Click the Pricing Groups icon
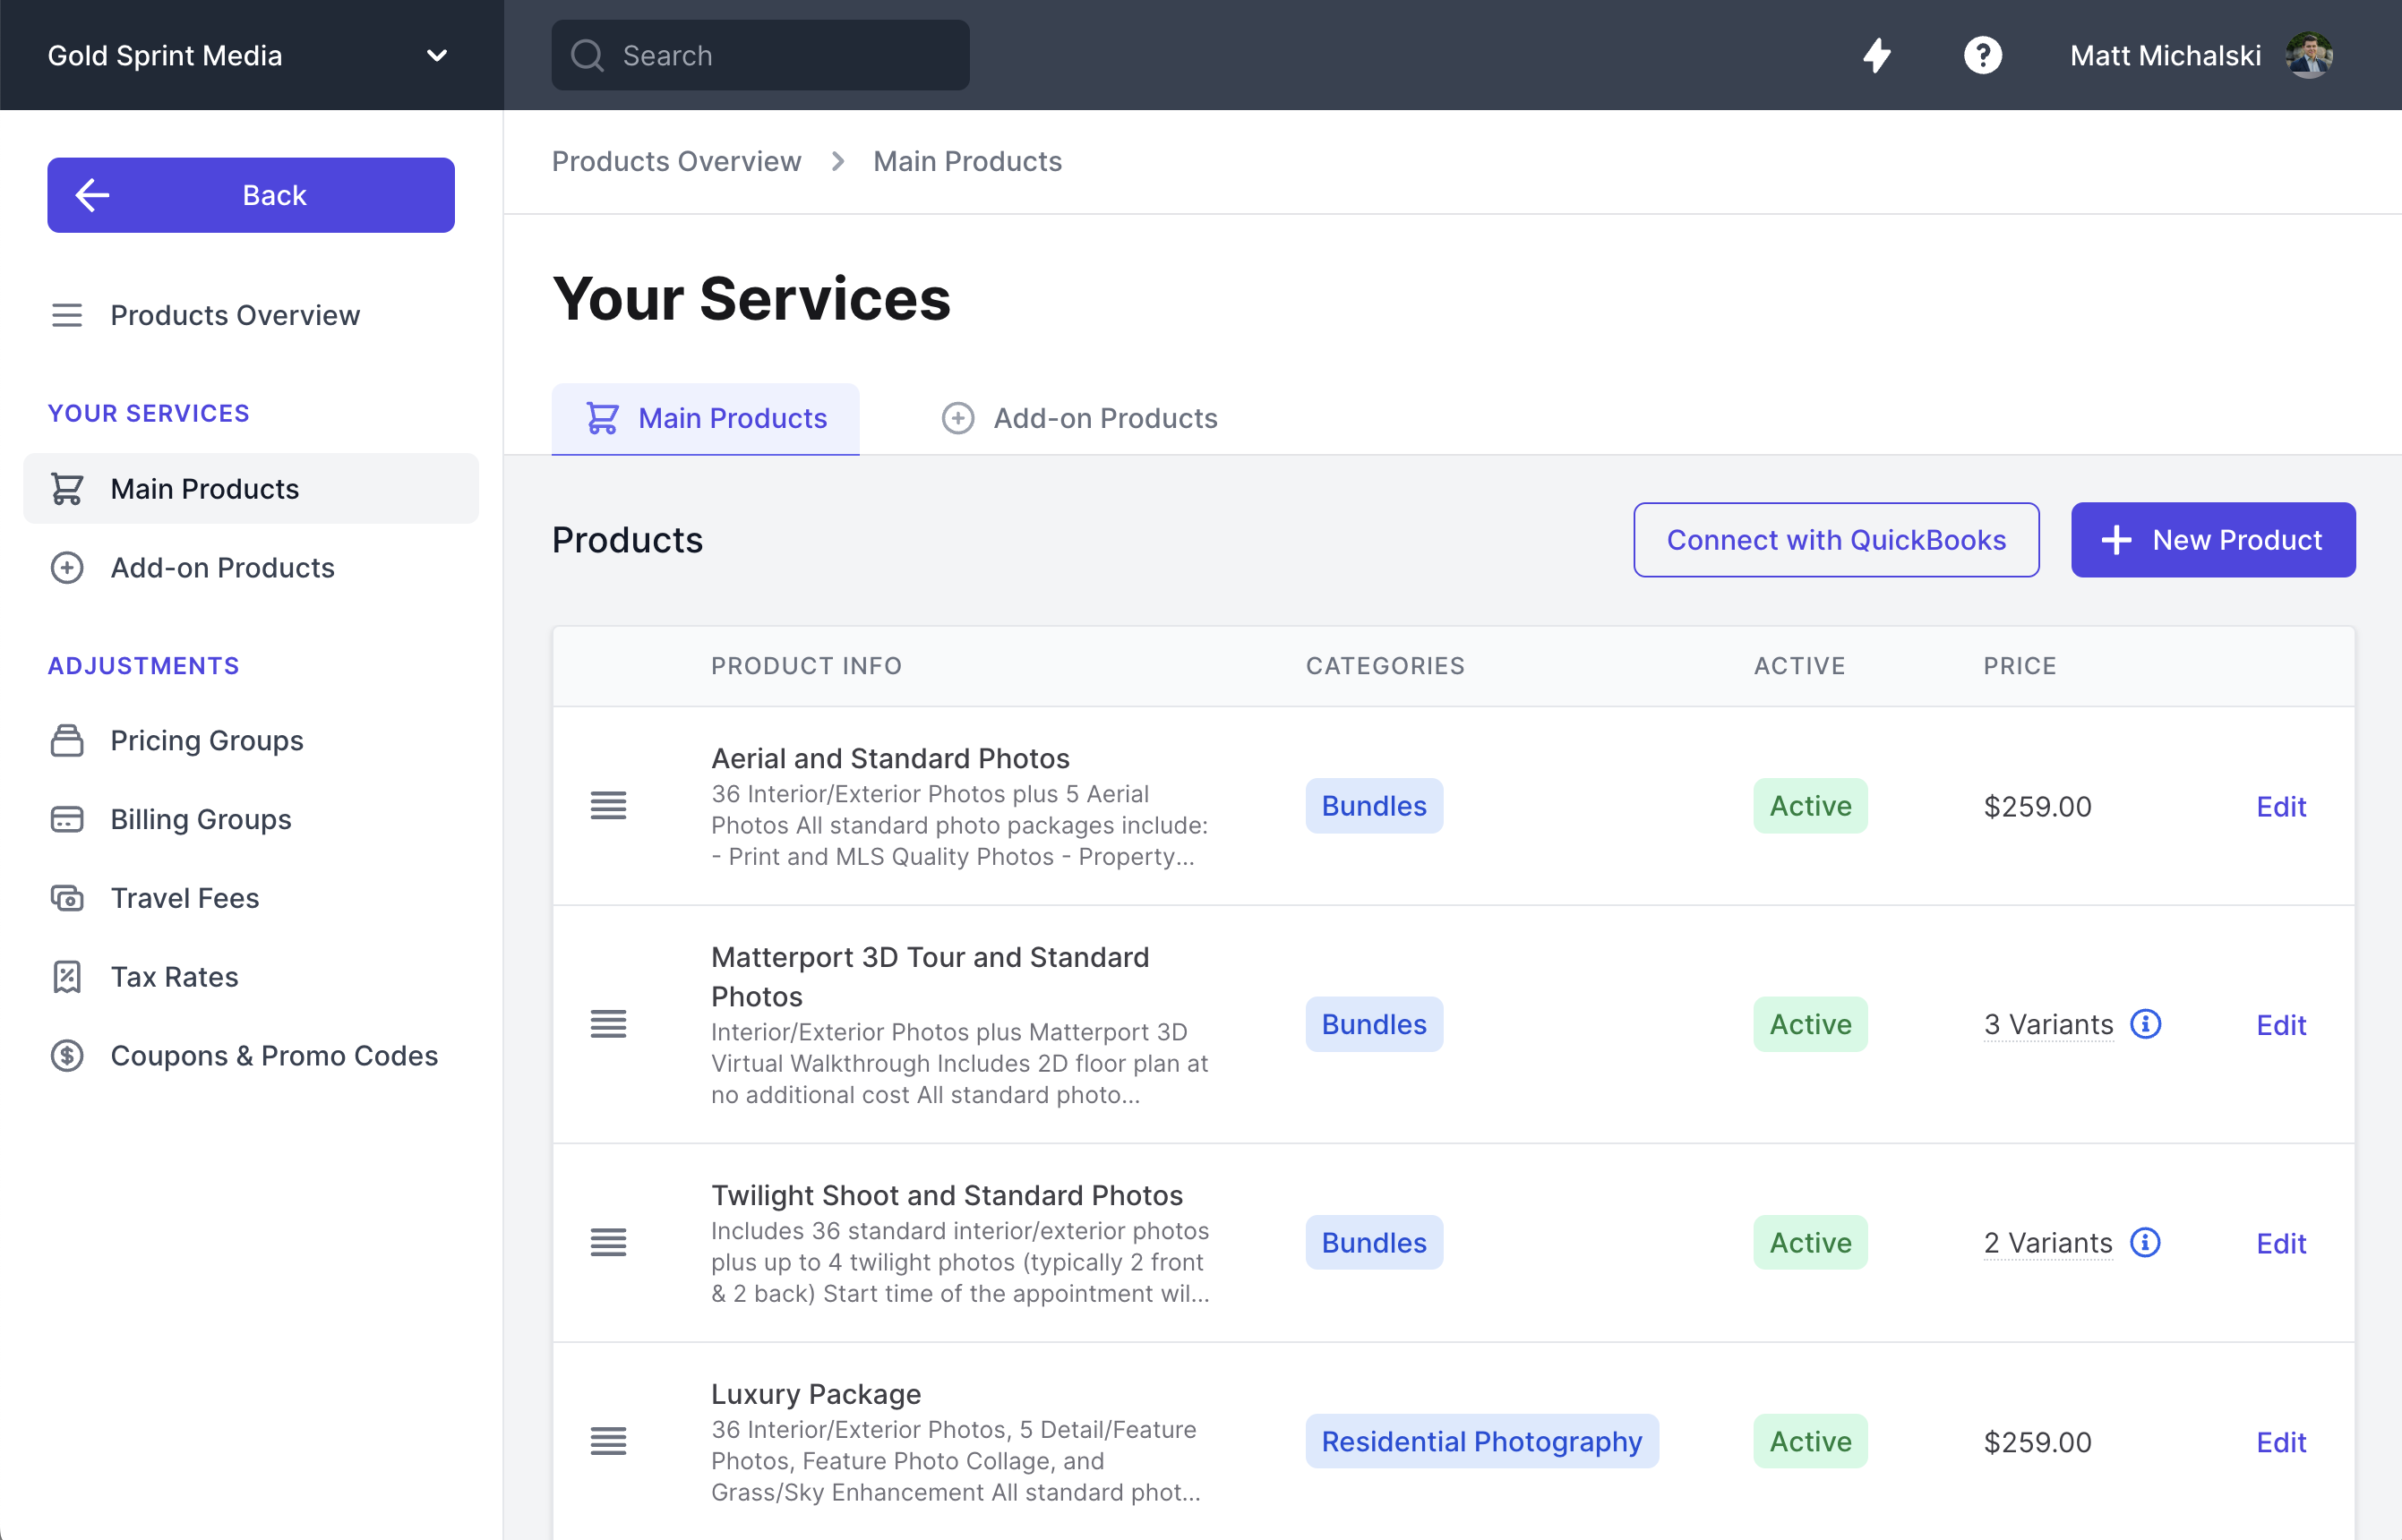Viewport: 2402px width, 1540px height. pyautogui.click(x=66, y=740)
